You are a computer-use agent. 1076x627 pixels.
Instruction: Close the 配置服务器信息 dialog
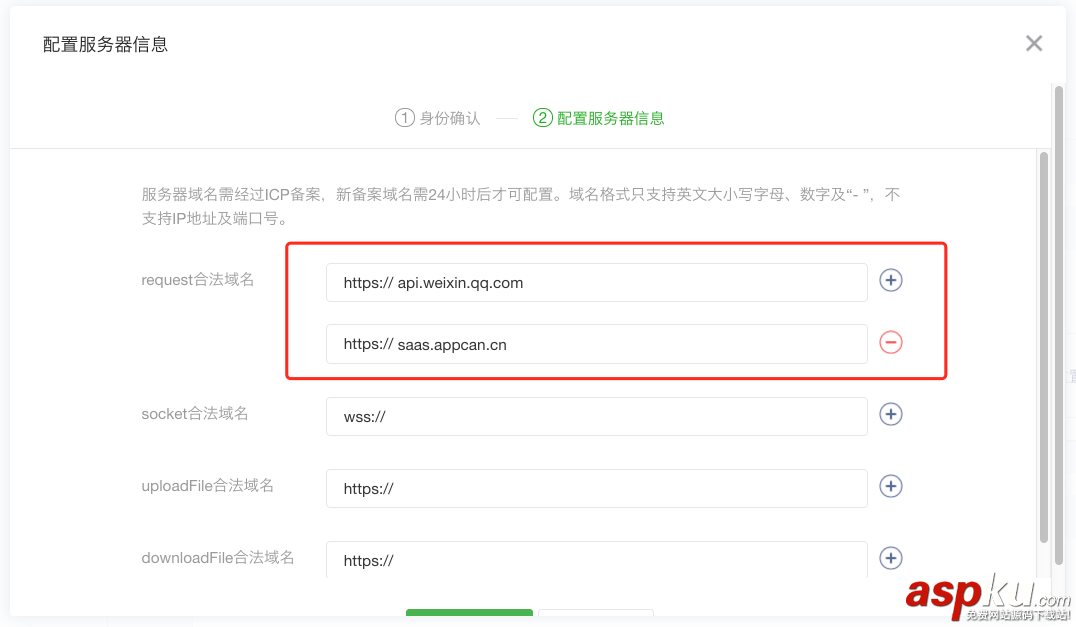[1033, 43]
